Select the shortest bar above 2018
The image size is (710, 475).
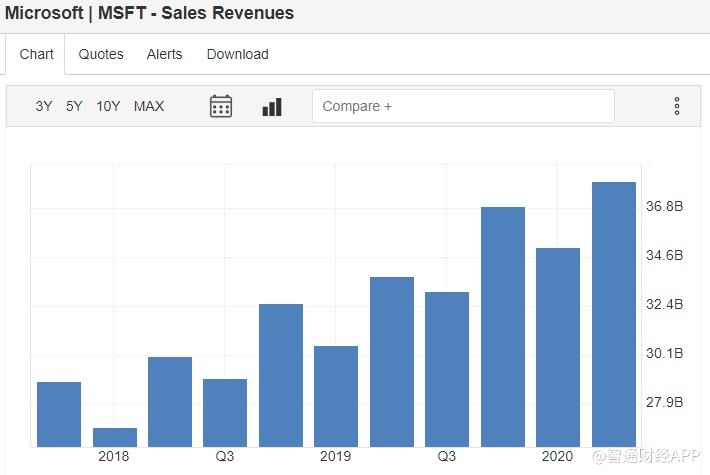115,437
